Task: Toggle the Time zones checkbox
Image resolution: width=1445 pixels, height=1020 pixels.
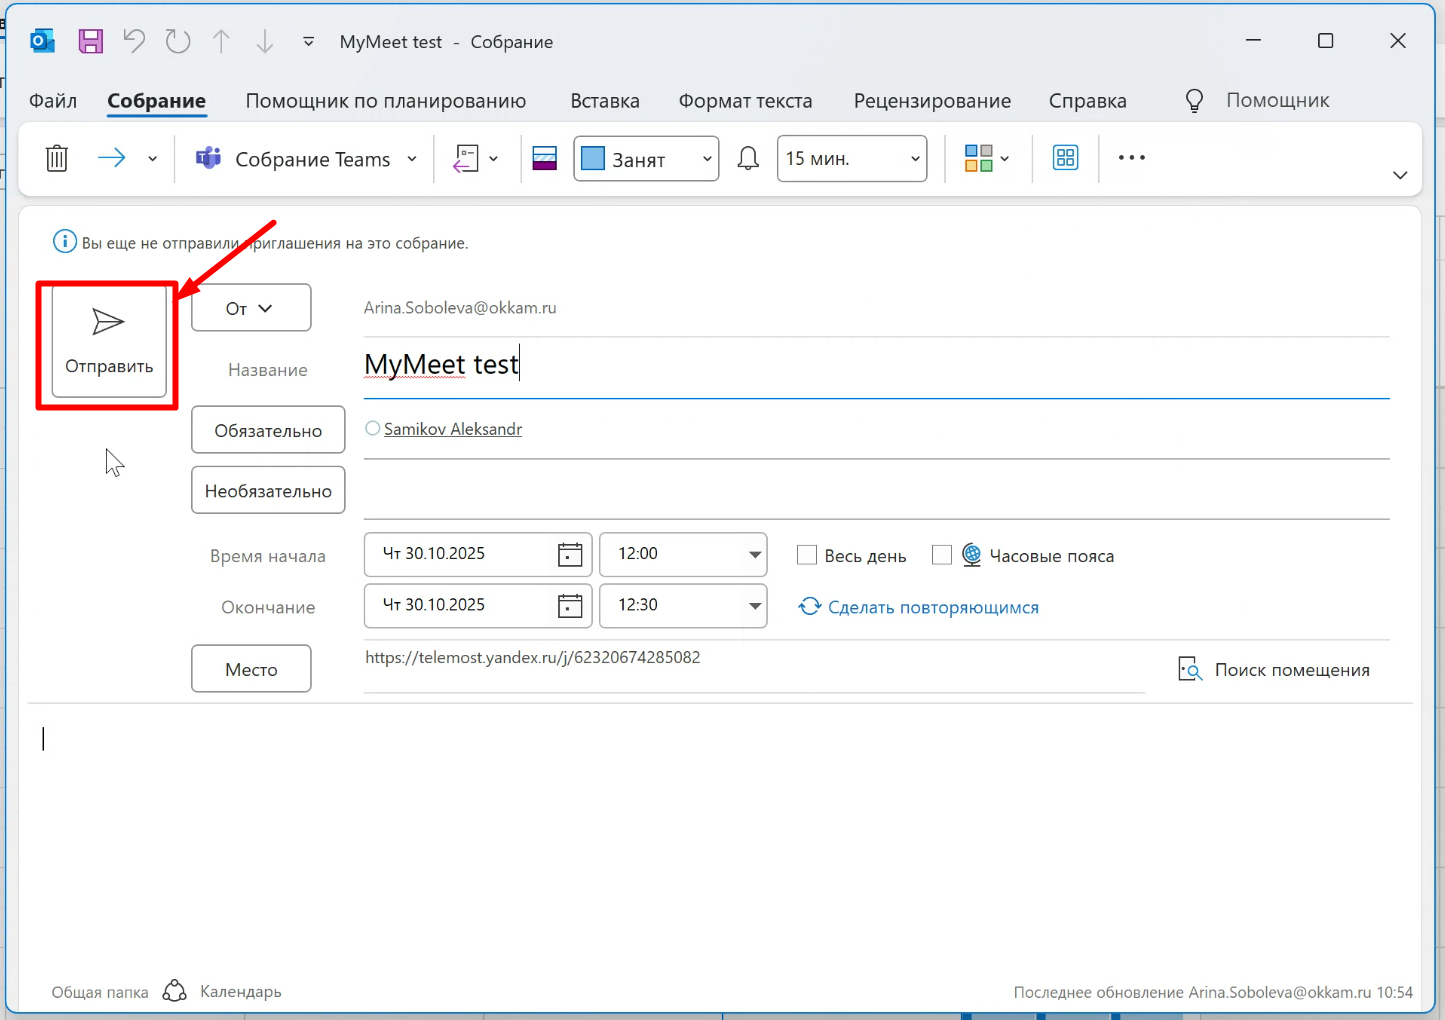Action: [941, 555]
